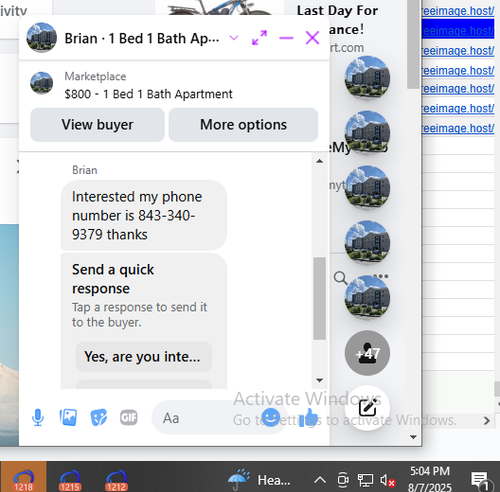Image resolution: width=500 pixels, height=492 pixels.
Task: Click the View buyer button
Action: (97, 125)
